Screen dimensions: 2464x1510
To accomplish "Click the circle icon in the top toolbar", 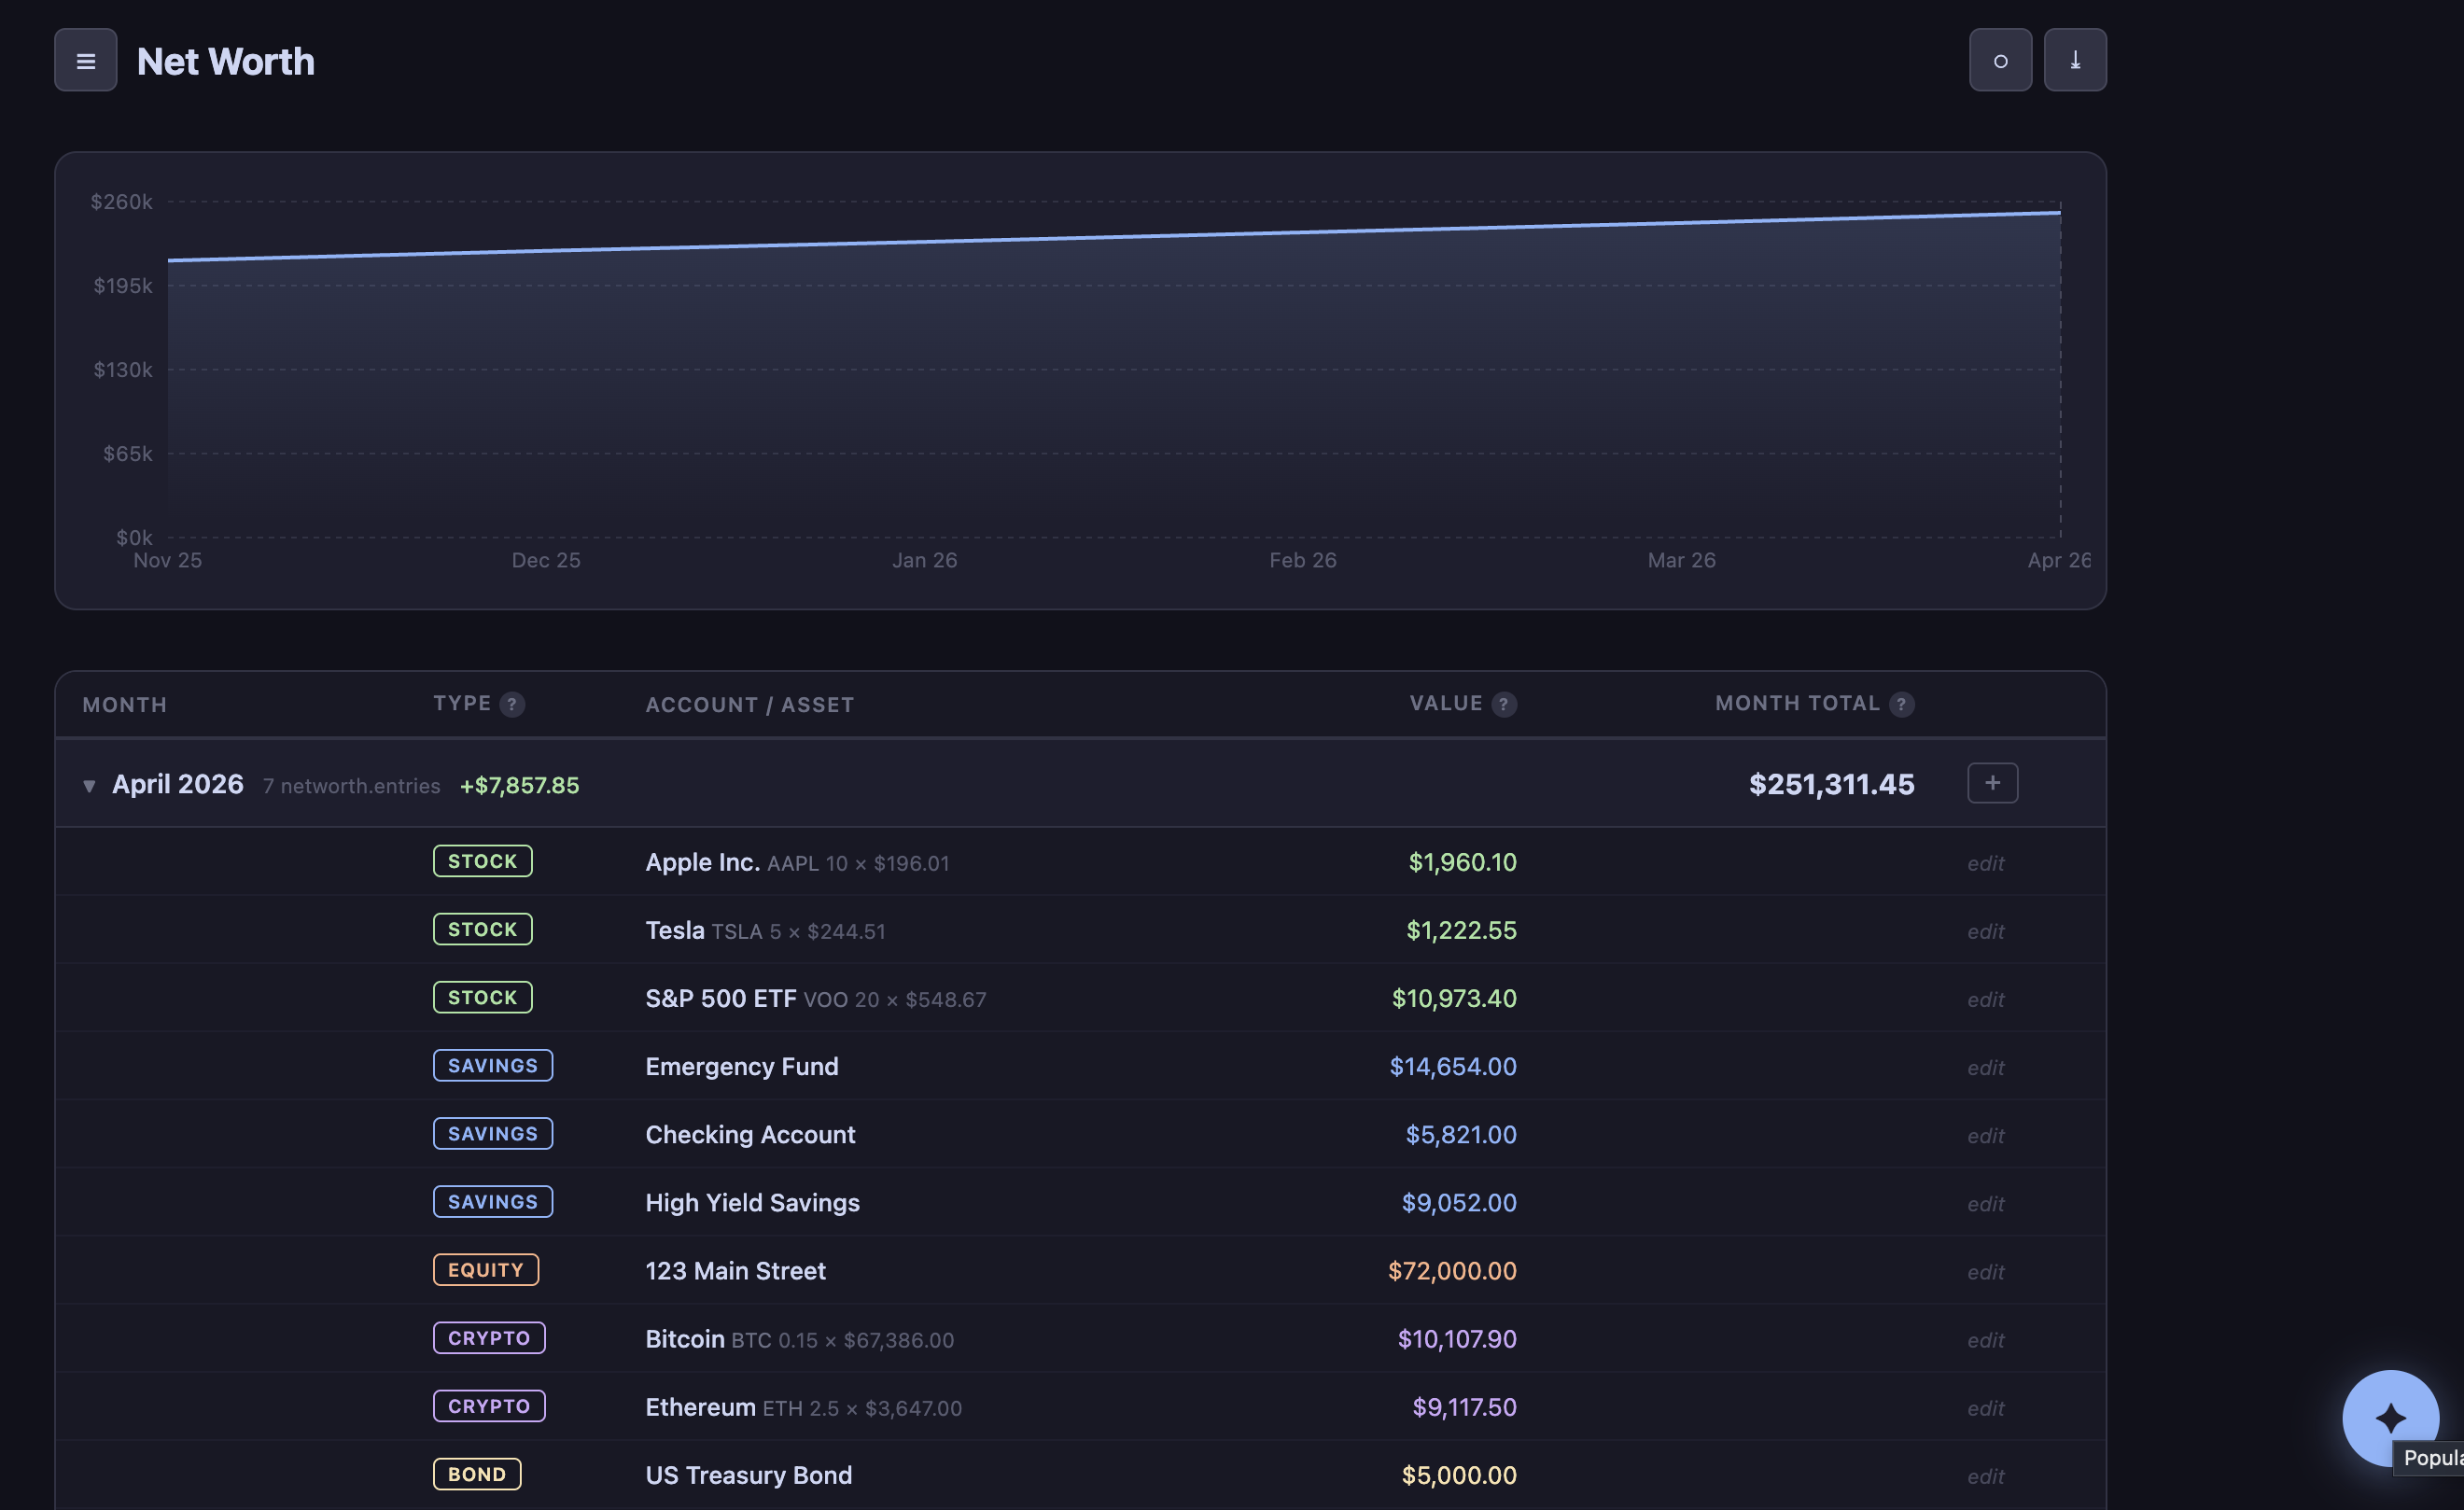I will click(x=2000, y=59).
